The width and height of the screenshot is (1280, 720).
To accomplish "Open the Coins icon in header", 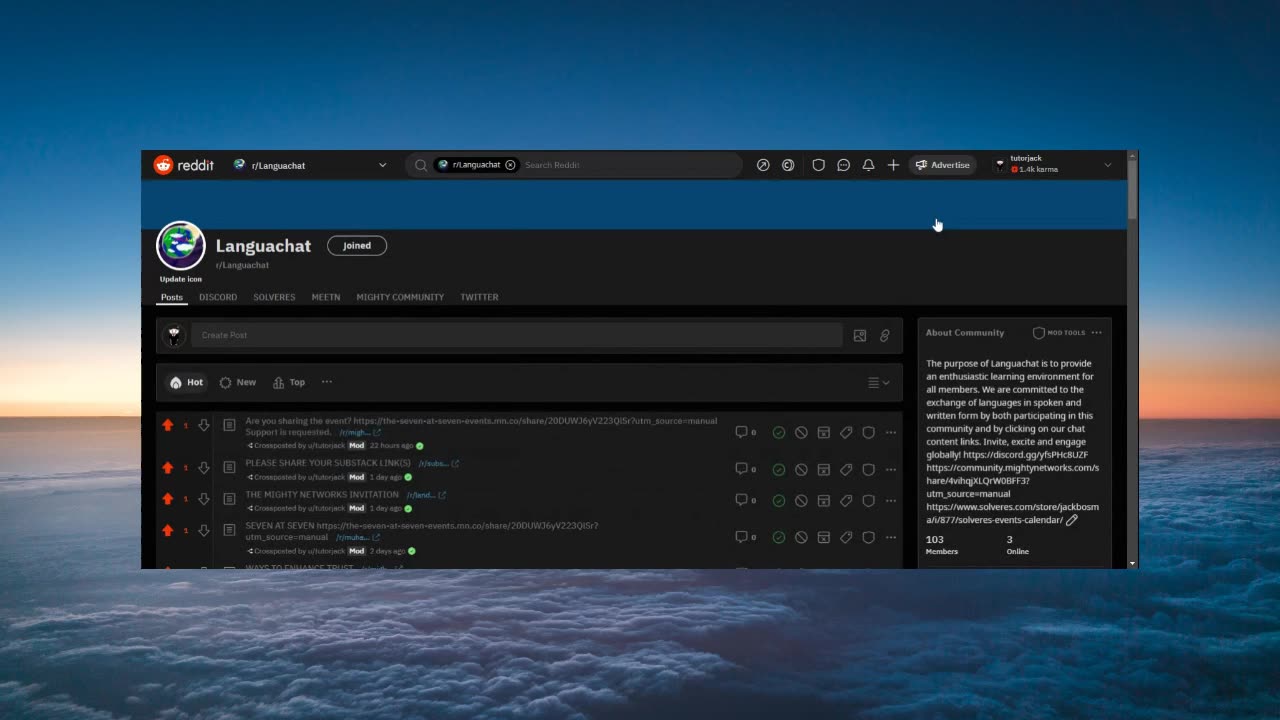I will 788,165.
